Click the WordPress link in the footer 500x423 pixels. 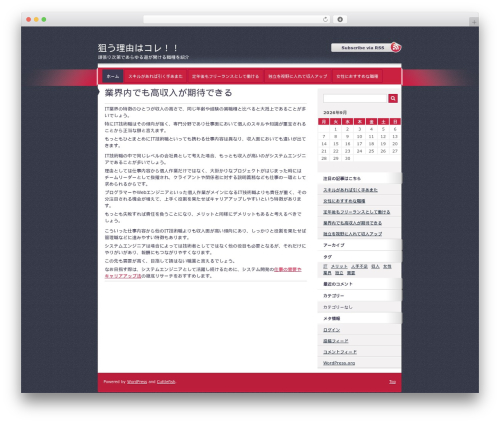click(x=137, y=382)
